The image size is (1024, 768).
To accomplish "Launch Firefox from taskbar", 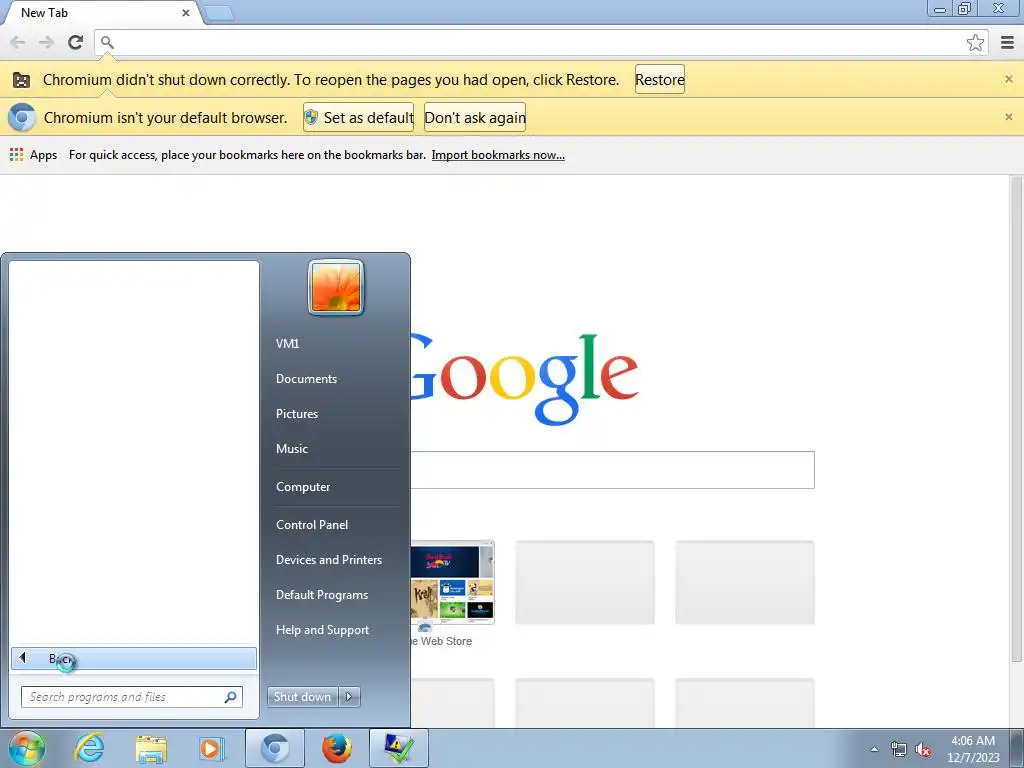I will [x=336, y=748].
